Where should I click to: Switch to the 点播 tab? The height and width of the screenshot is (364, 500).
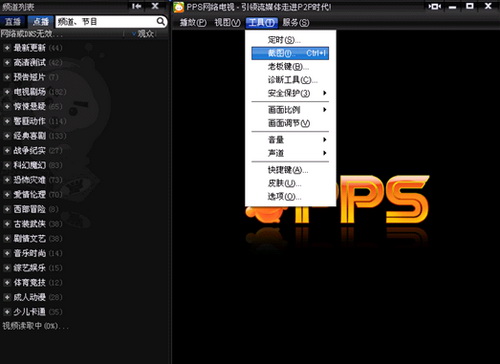[41, 22]
